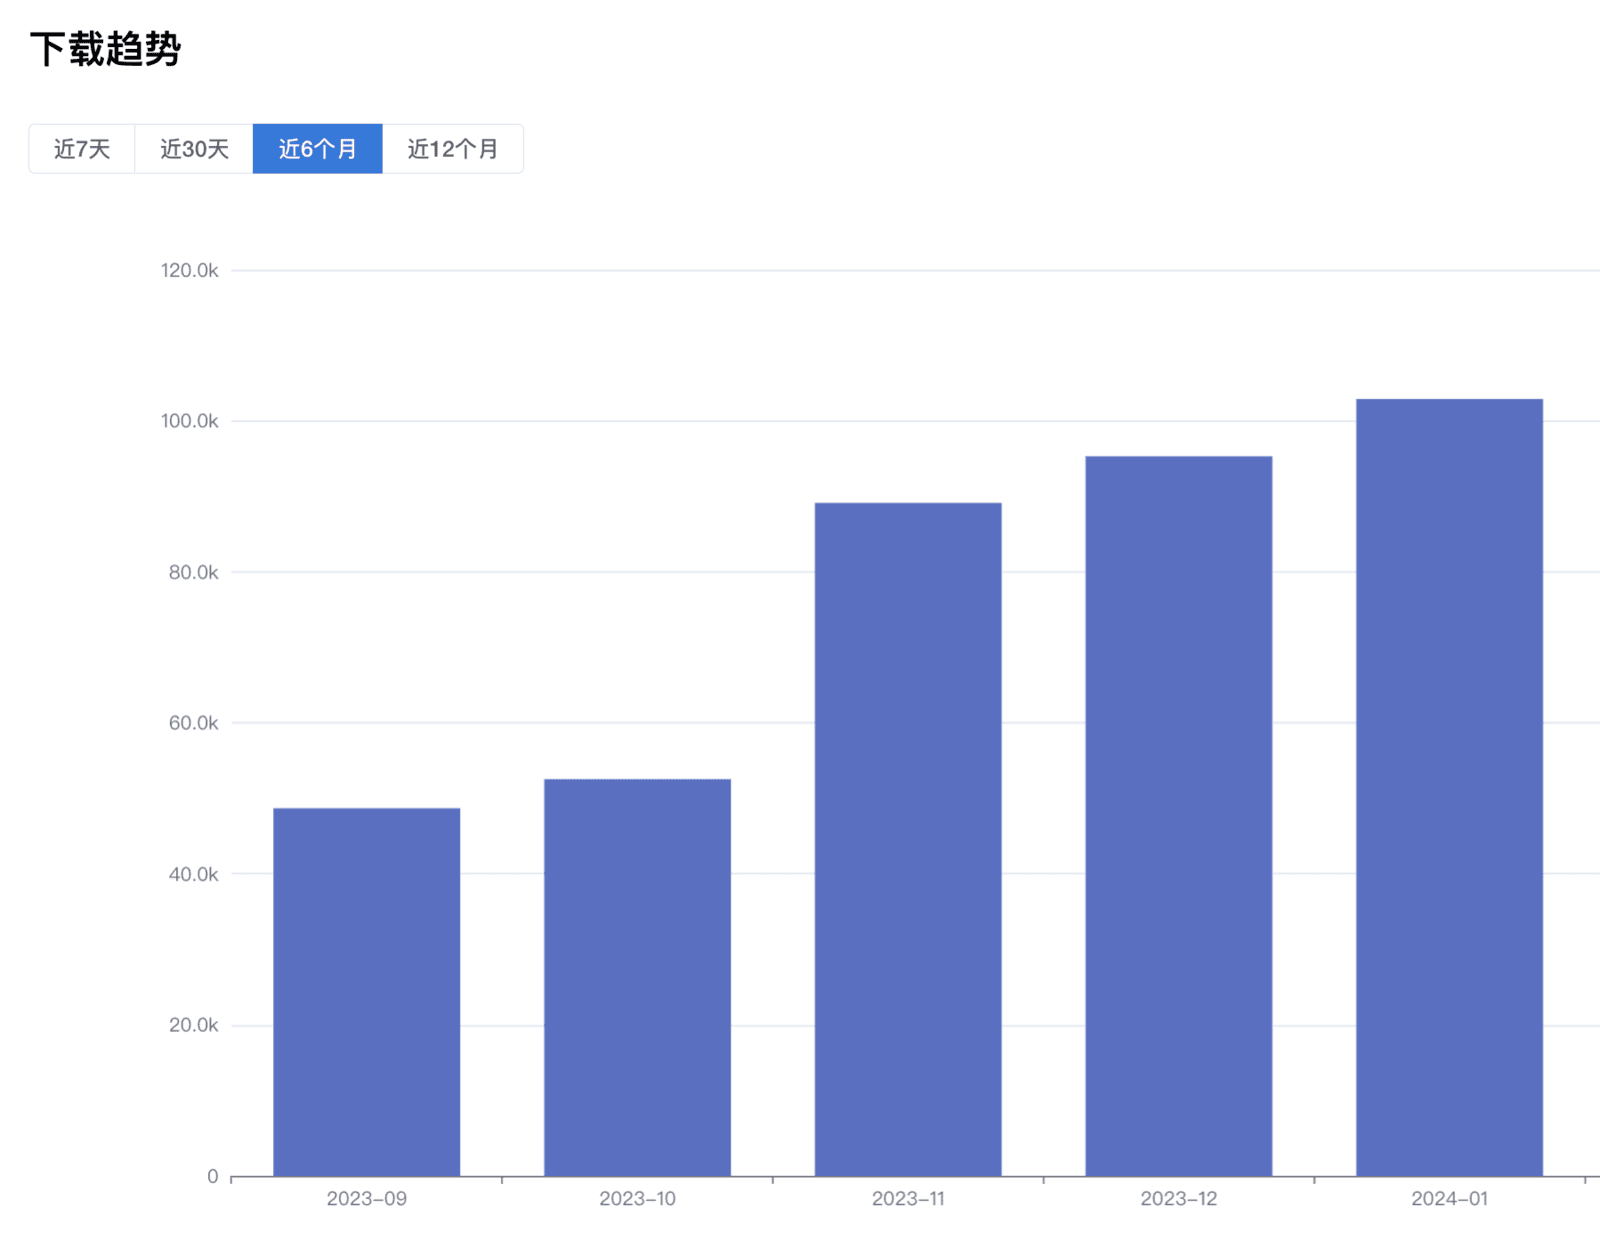Click the 100.0k y-axis label

coord(189,421)
